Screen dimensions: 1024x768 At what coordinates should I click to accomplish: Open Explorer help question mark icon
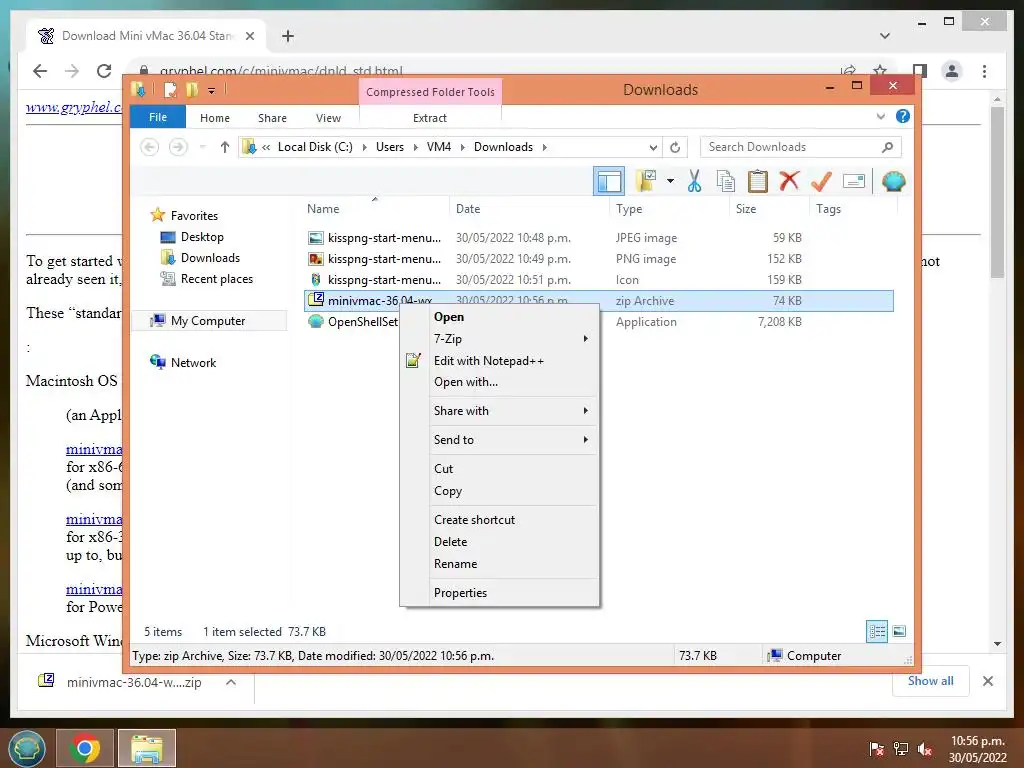coord(903,116)
